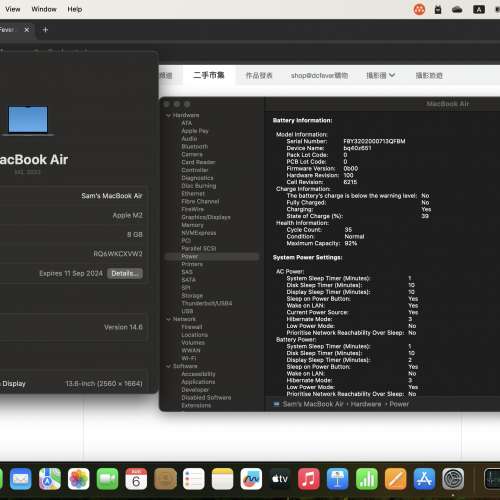This screenshot has height=500, width=500.
Task: Open the cloud status icon in menu bar
Action: 457,9
